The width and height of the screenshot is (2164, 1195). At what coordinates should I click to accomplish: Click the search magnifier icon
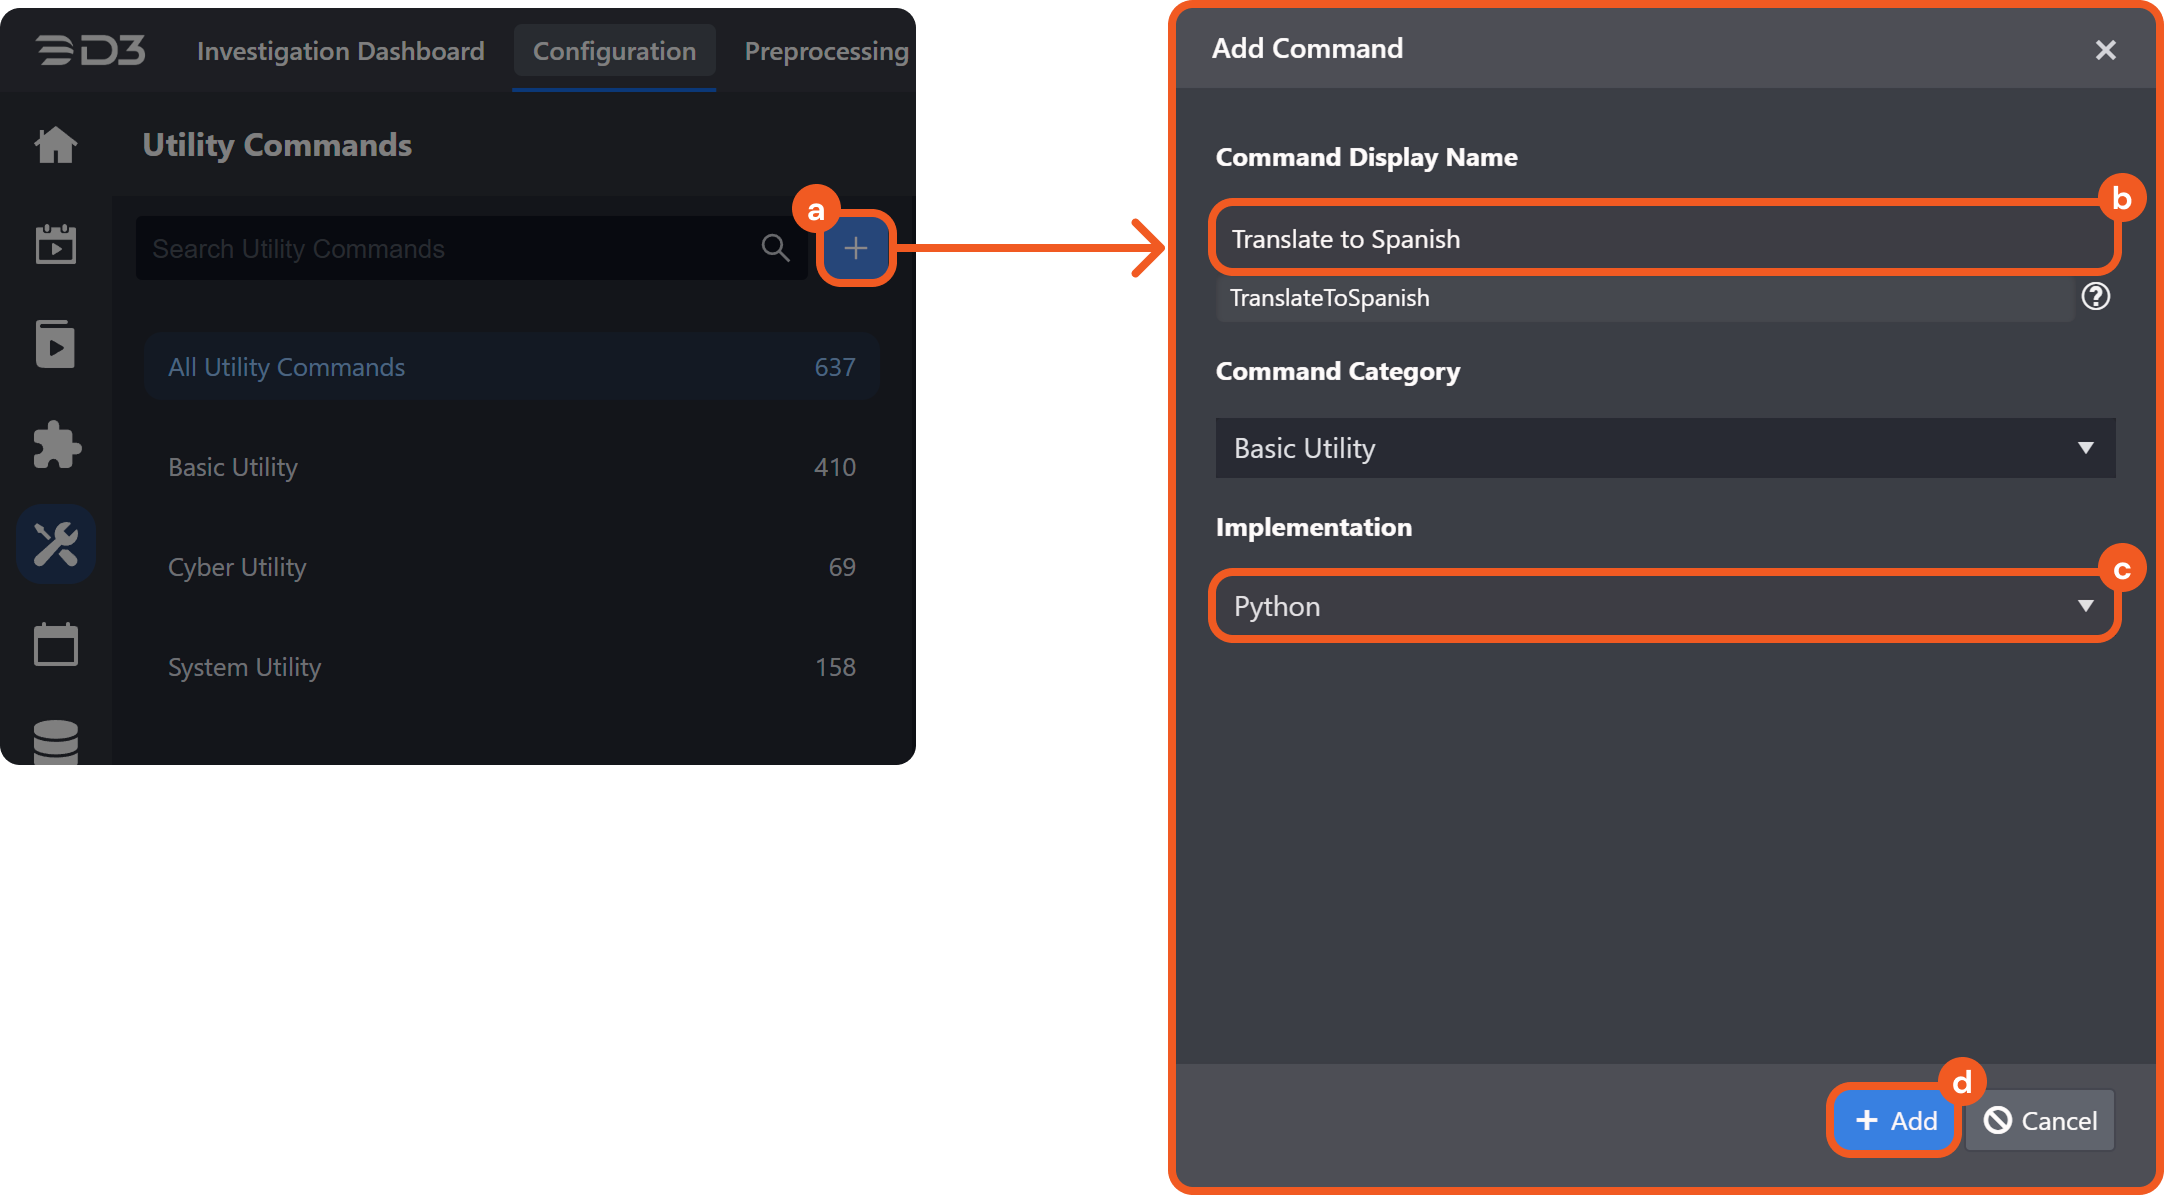pos(775,248)
